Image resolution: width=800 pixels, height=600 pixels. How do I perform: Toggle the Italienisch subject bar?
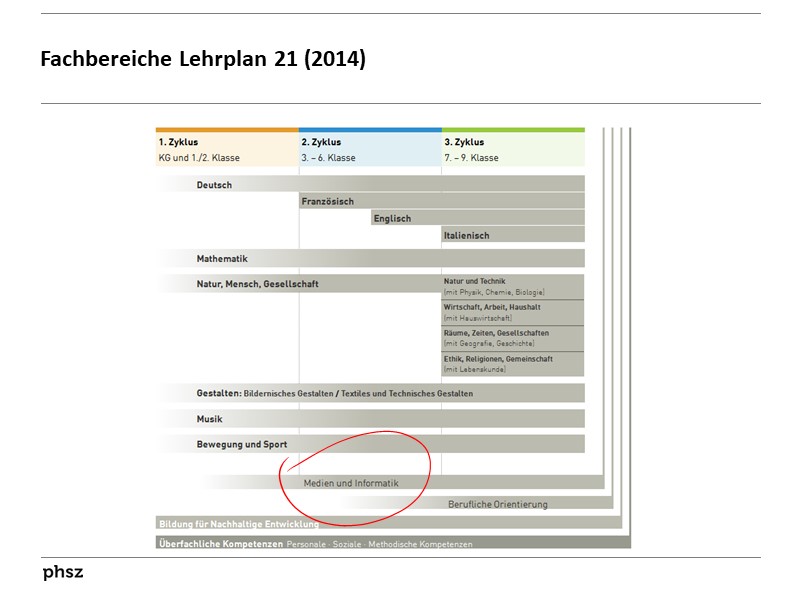point(468,235)
